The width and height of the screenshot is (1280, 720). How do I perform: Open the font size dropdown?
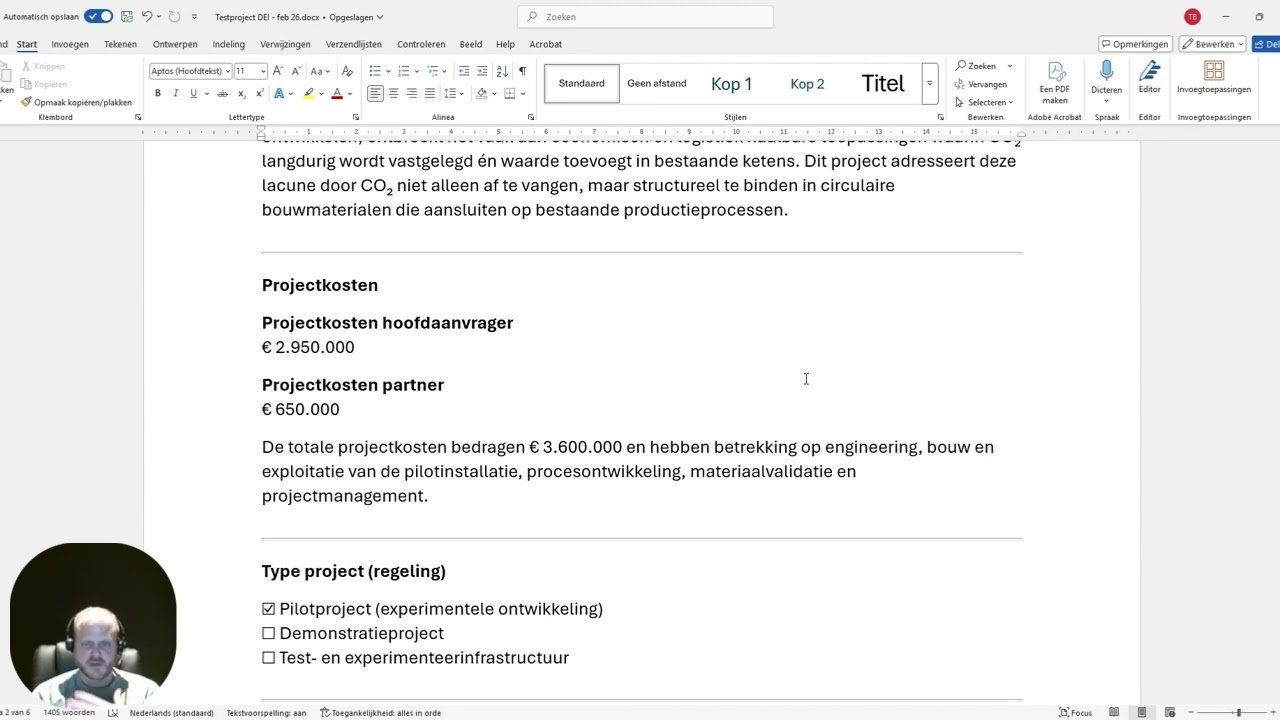pos(263,71)
